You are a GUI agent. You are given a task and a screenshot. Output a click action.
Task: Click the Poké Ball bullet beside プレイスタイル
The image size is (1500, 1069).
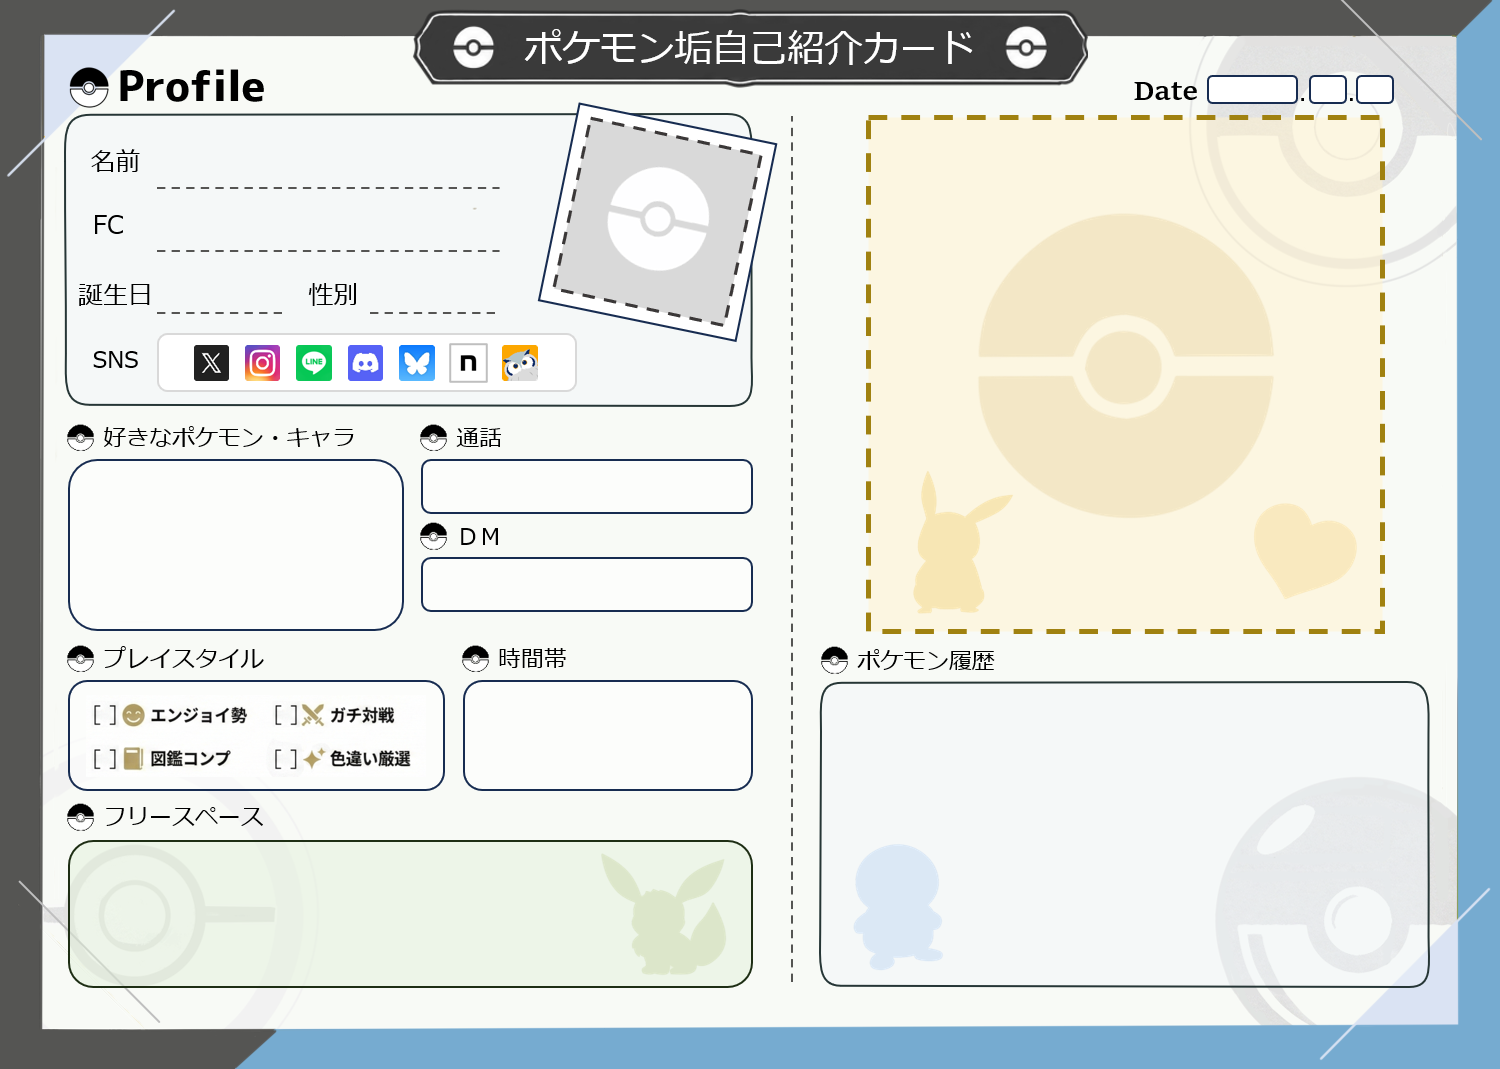[x=81, y=659]
